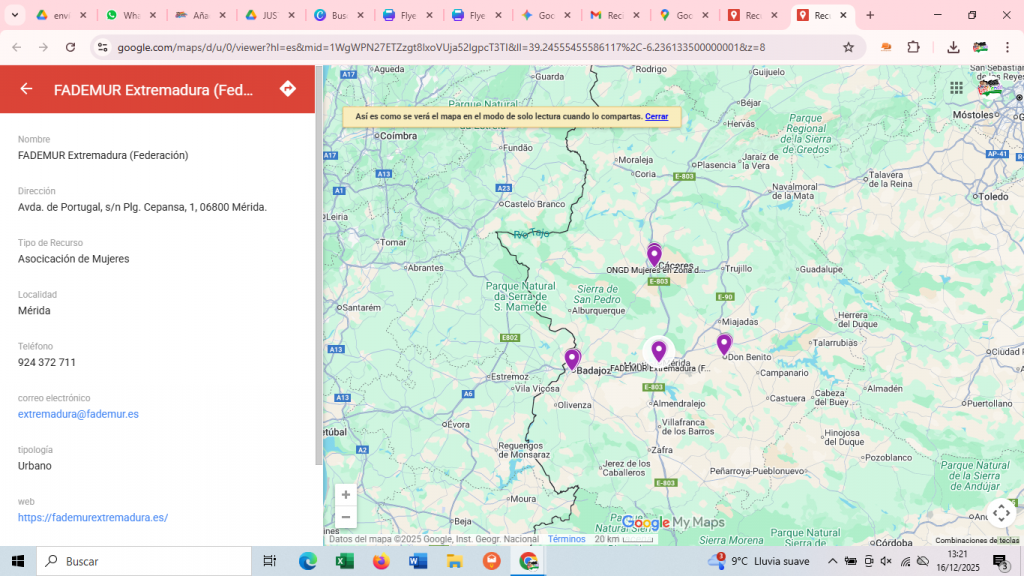The image size is (1024, 576).
Task: Click the purple marker at Cáceres
Action: [654, 254]
